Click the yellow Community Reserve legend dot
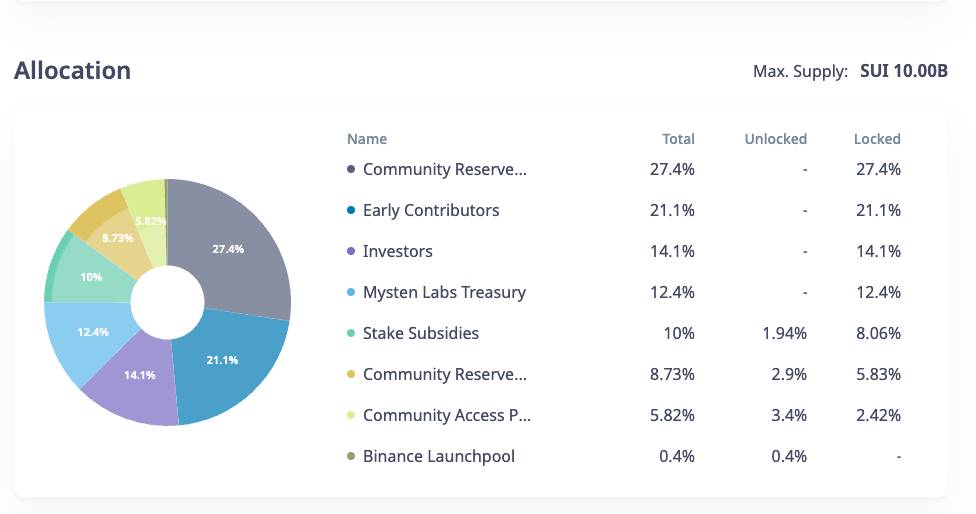The width and height of the screenshot is (976, 514). [x=351, y=375]
